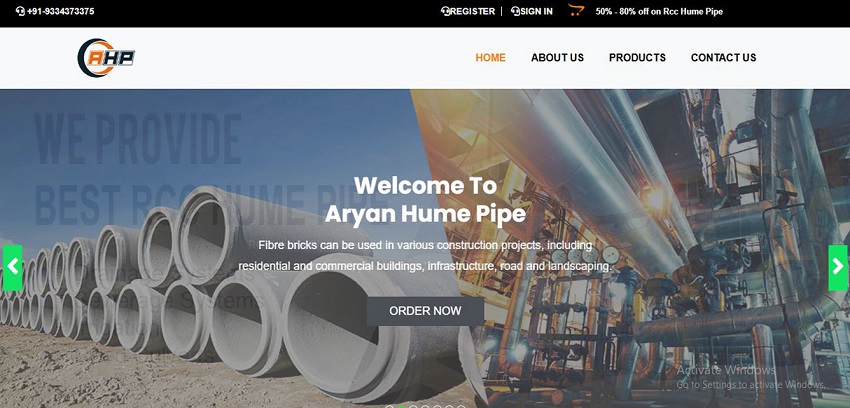Open the HOME menu item

point(491,57)
